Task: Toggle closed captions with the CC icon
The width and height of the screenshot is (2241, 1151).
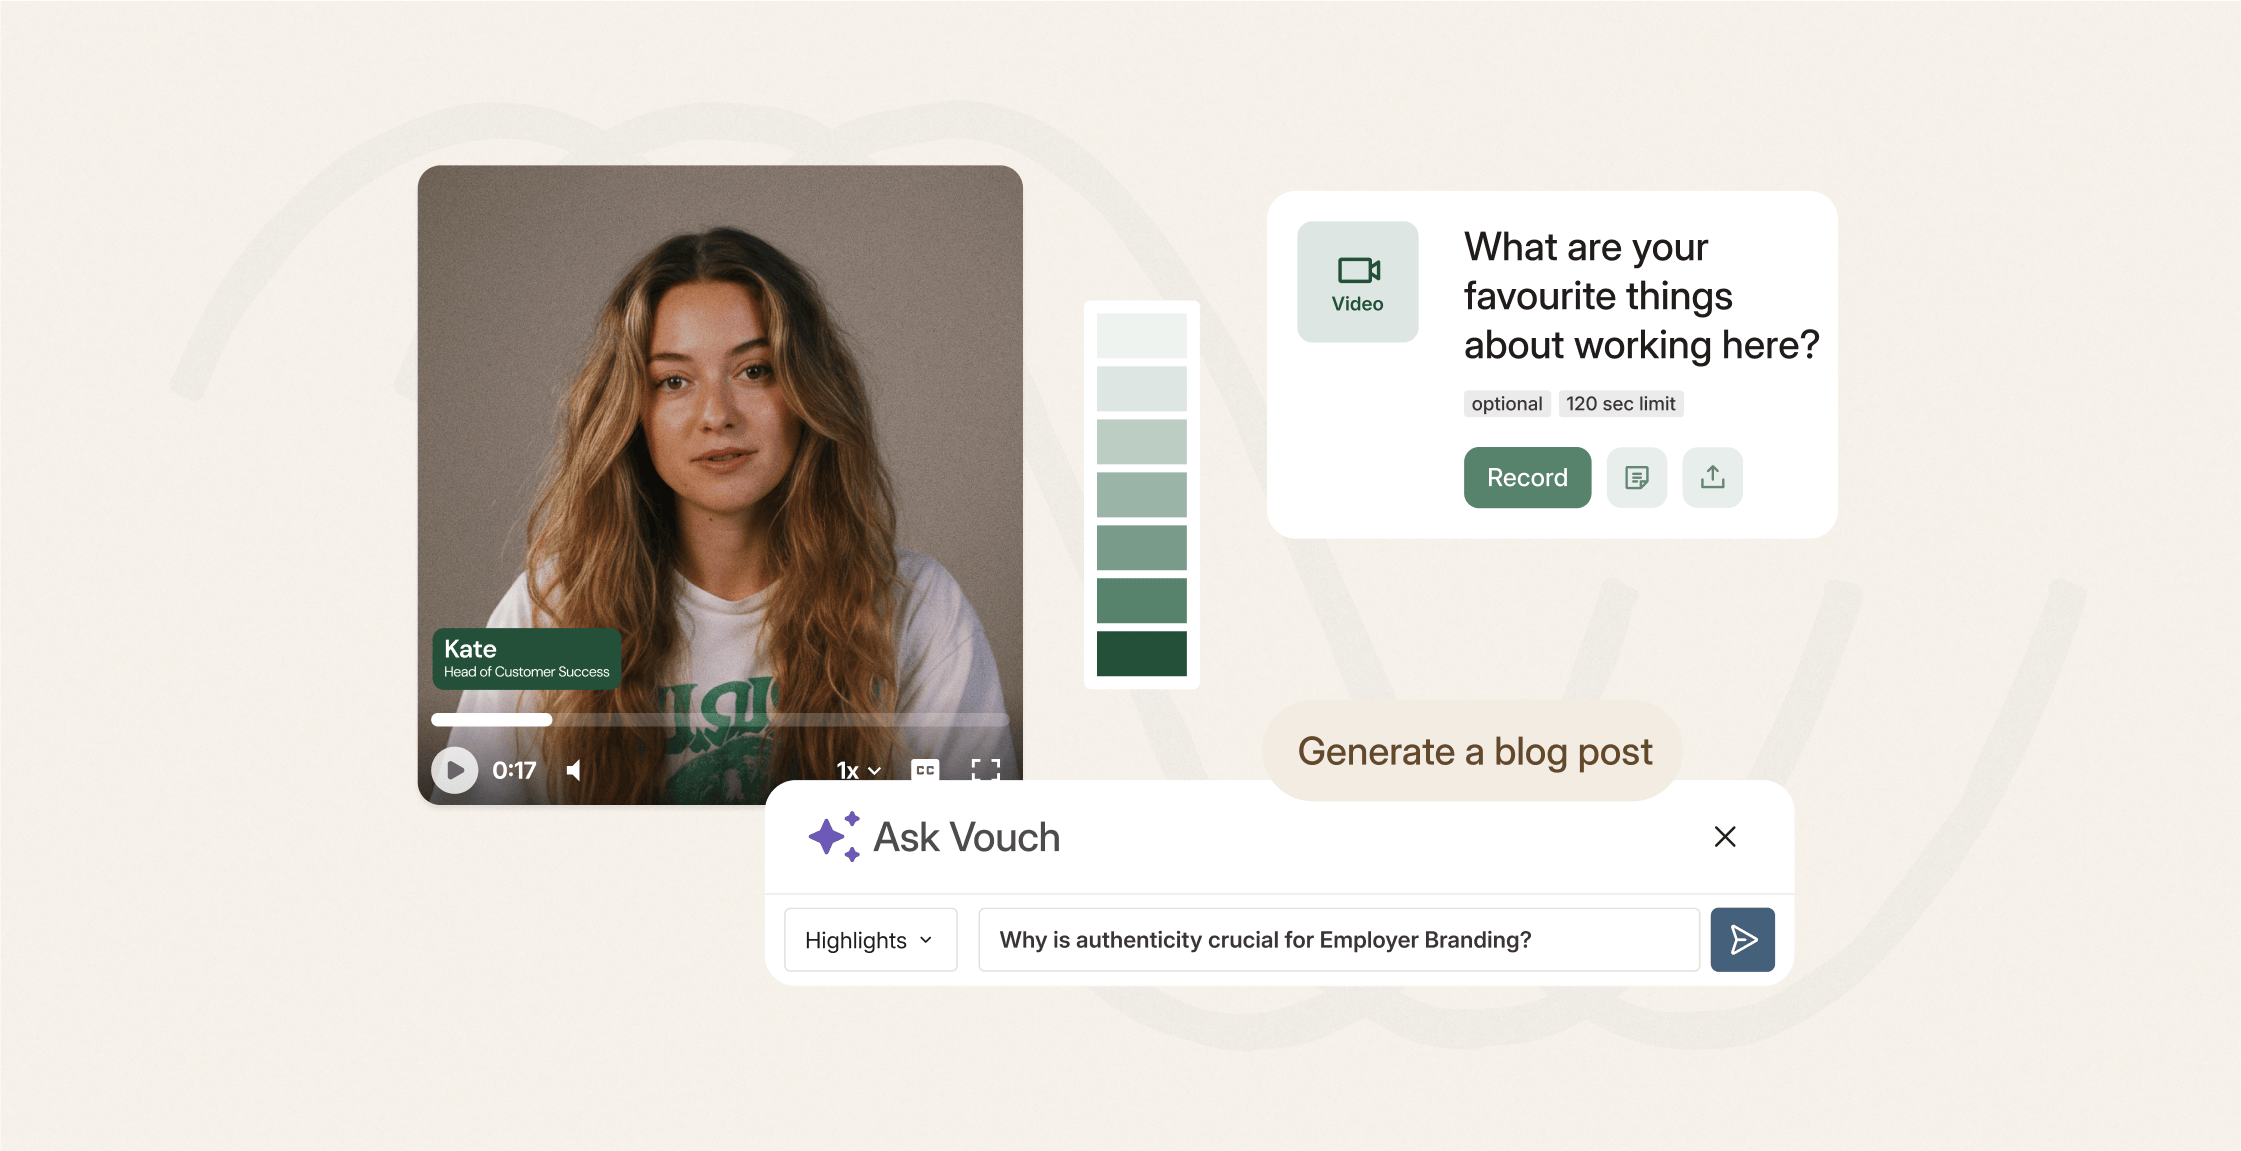Action: [x=926, y=770]
